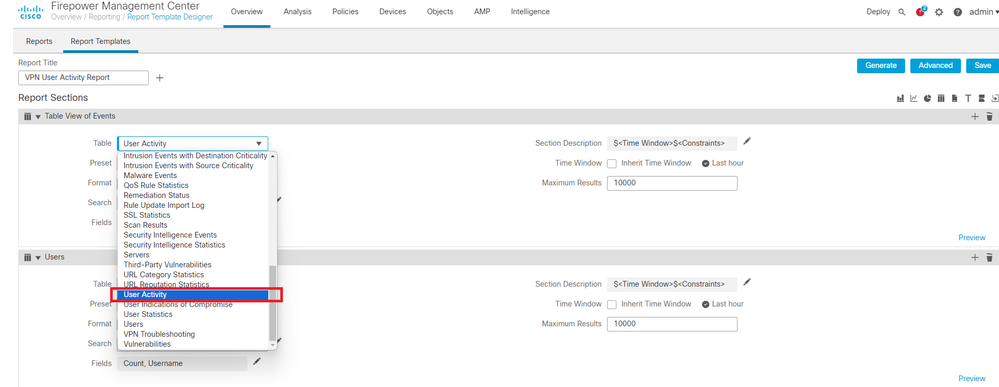
Task: Select SSL Statistics from list
Action: tap(147, 215)
